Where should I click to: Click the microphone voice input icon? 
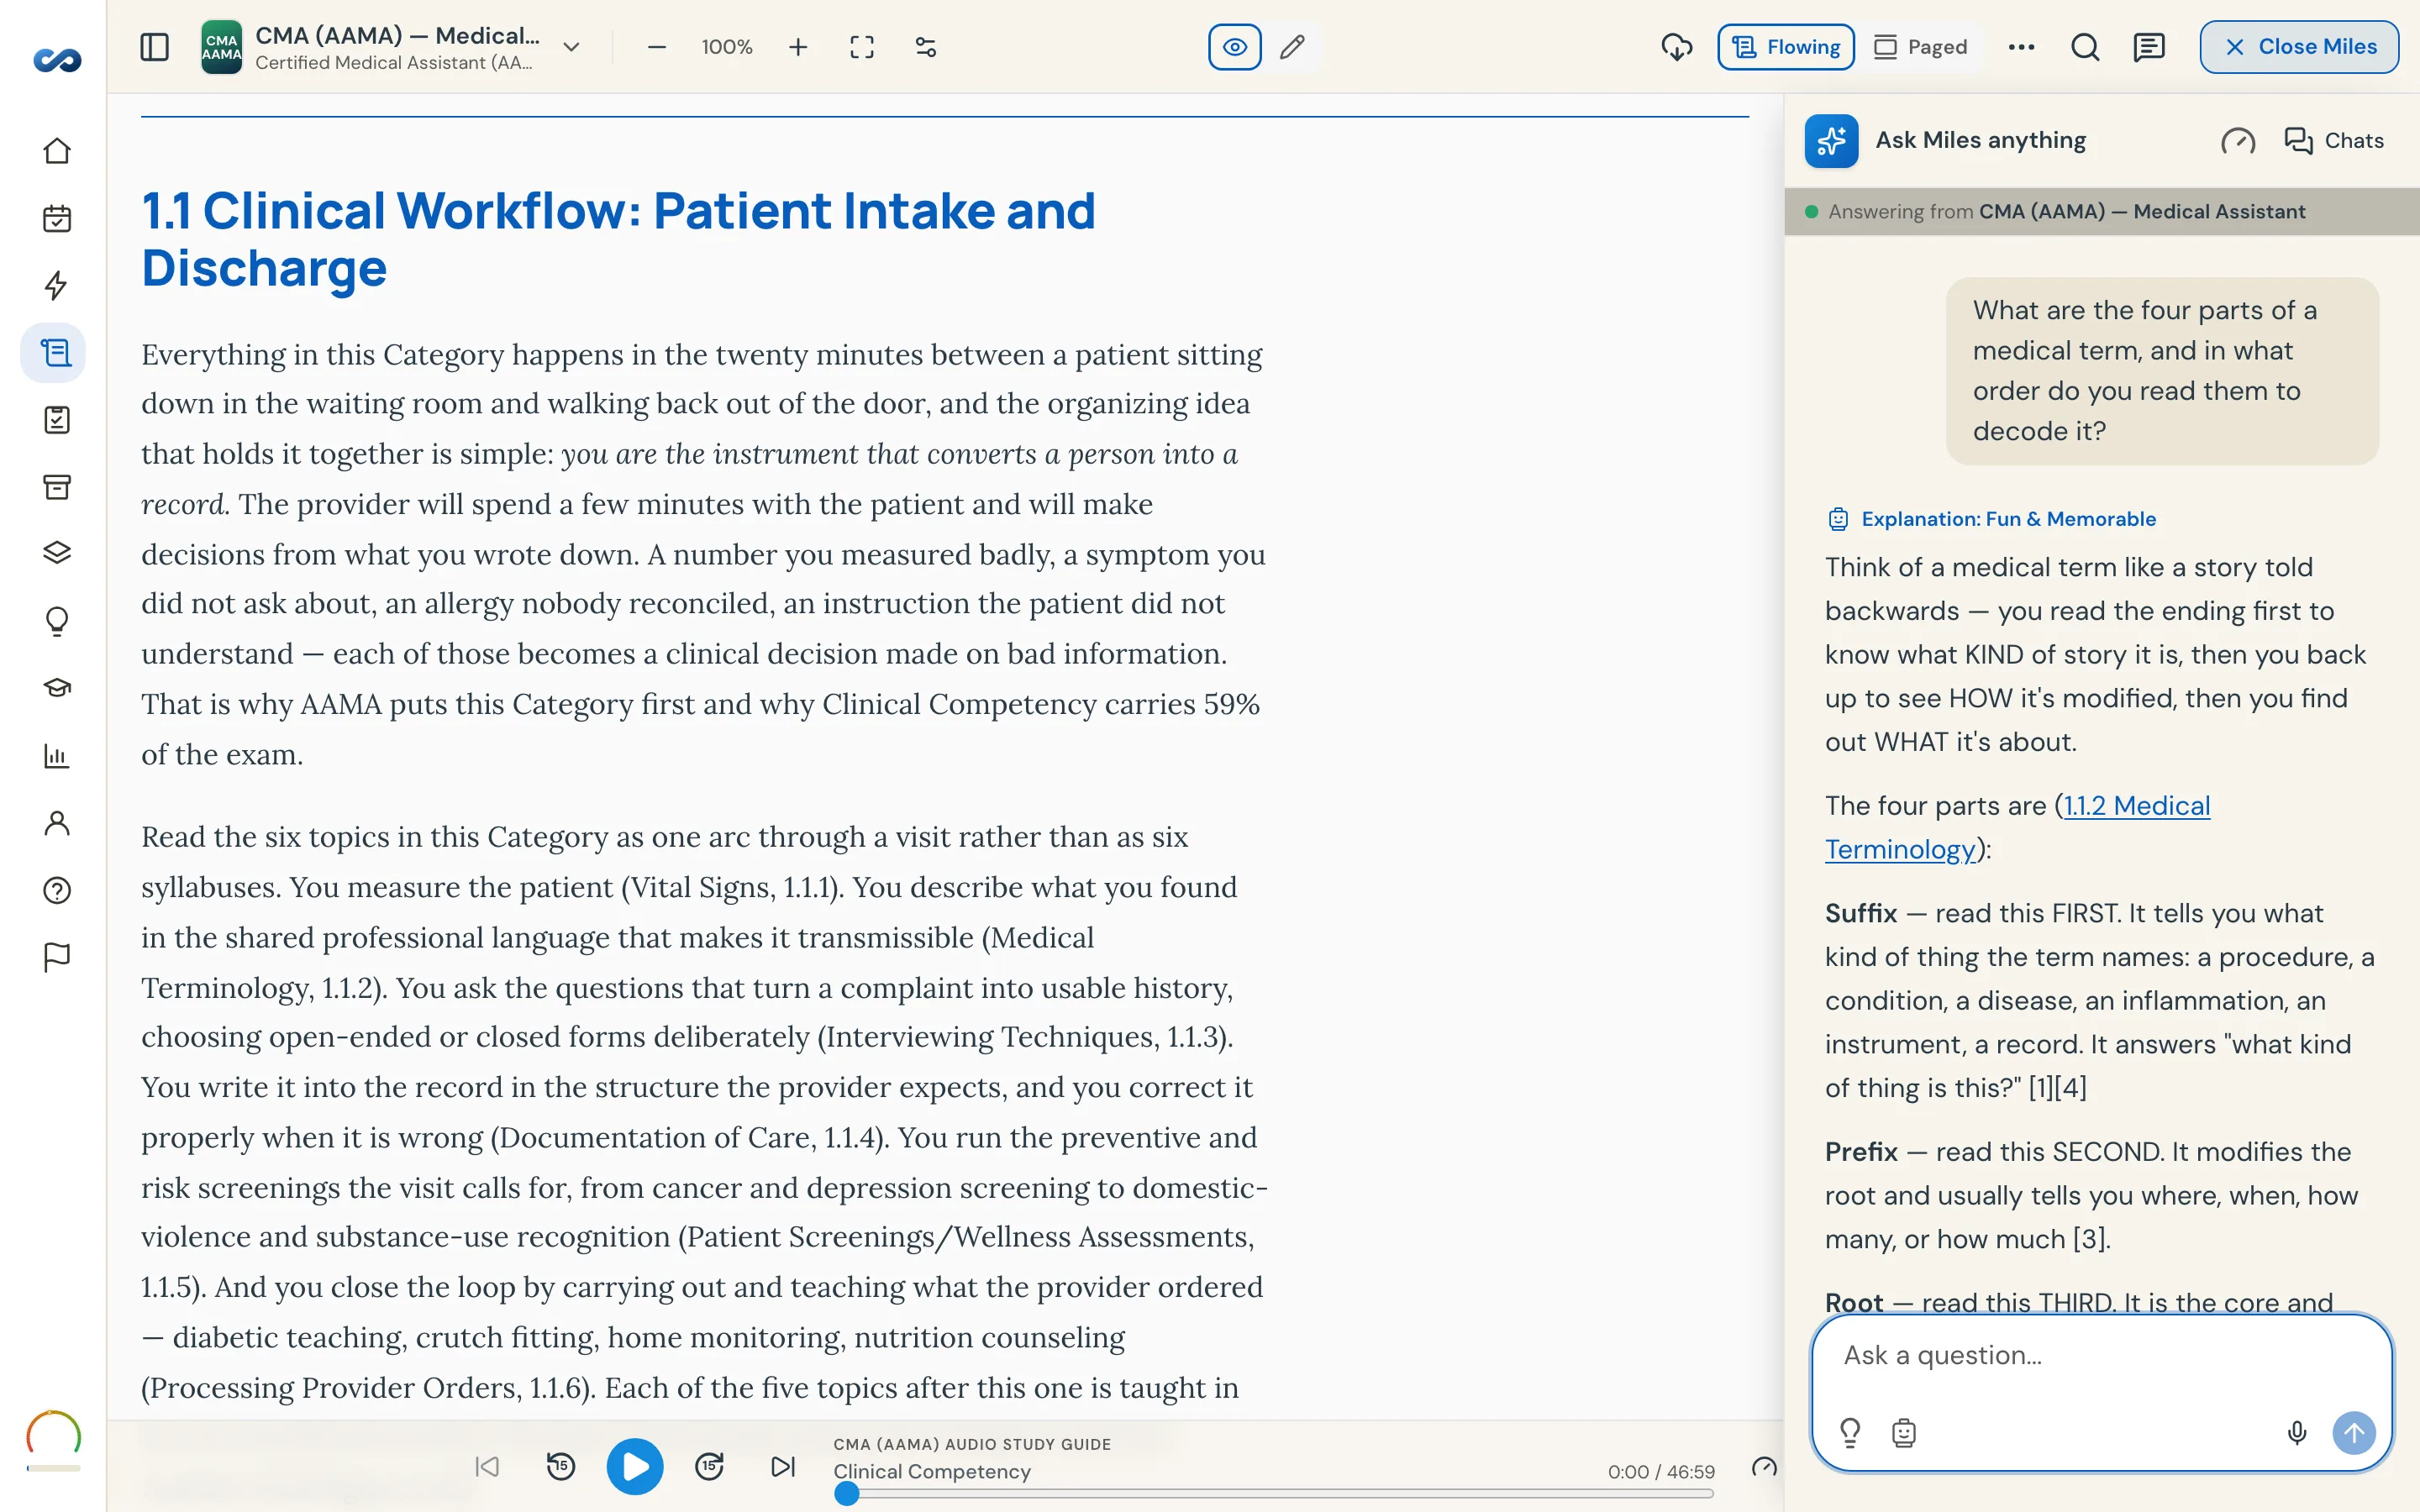(x=2297, y=1433)
